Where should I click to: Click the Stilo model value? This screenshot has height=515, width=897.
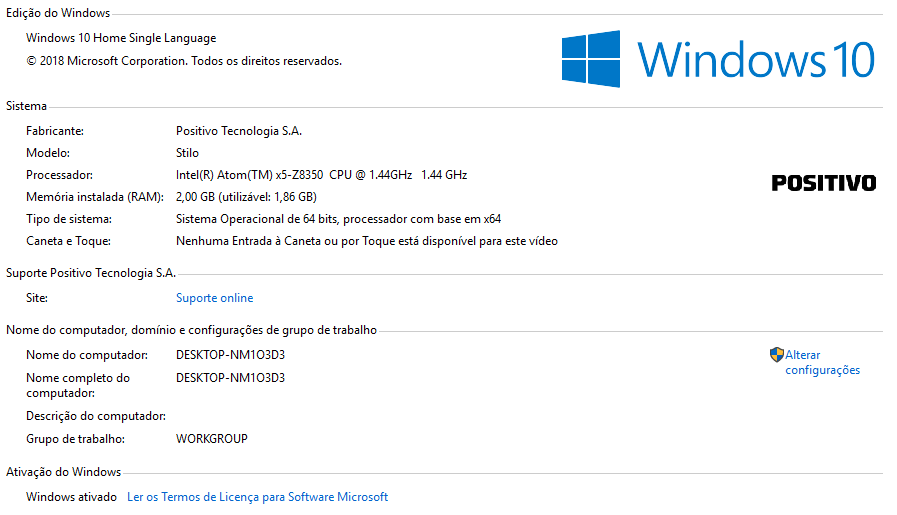(187, 153)
